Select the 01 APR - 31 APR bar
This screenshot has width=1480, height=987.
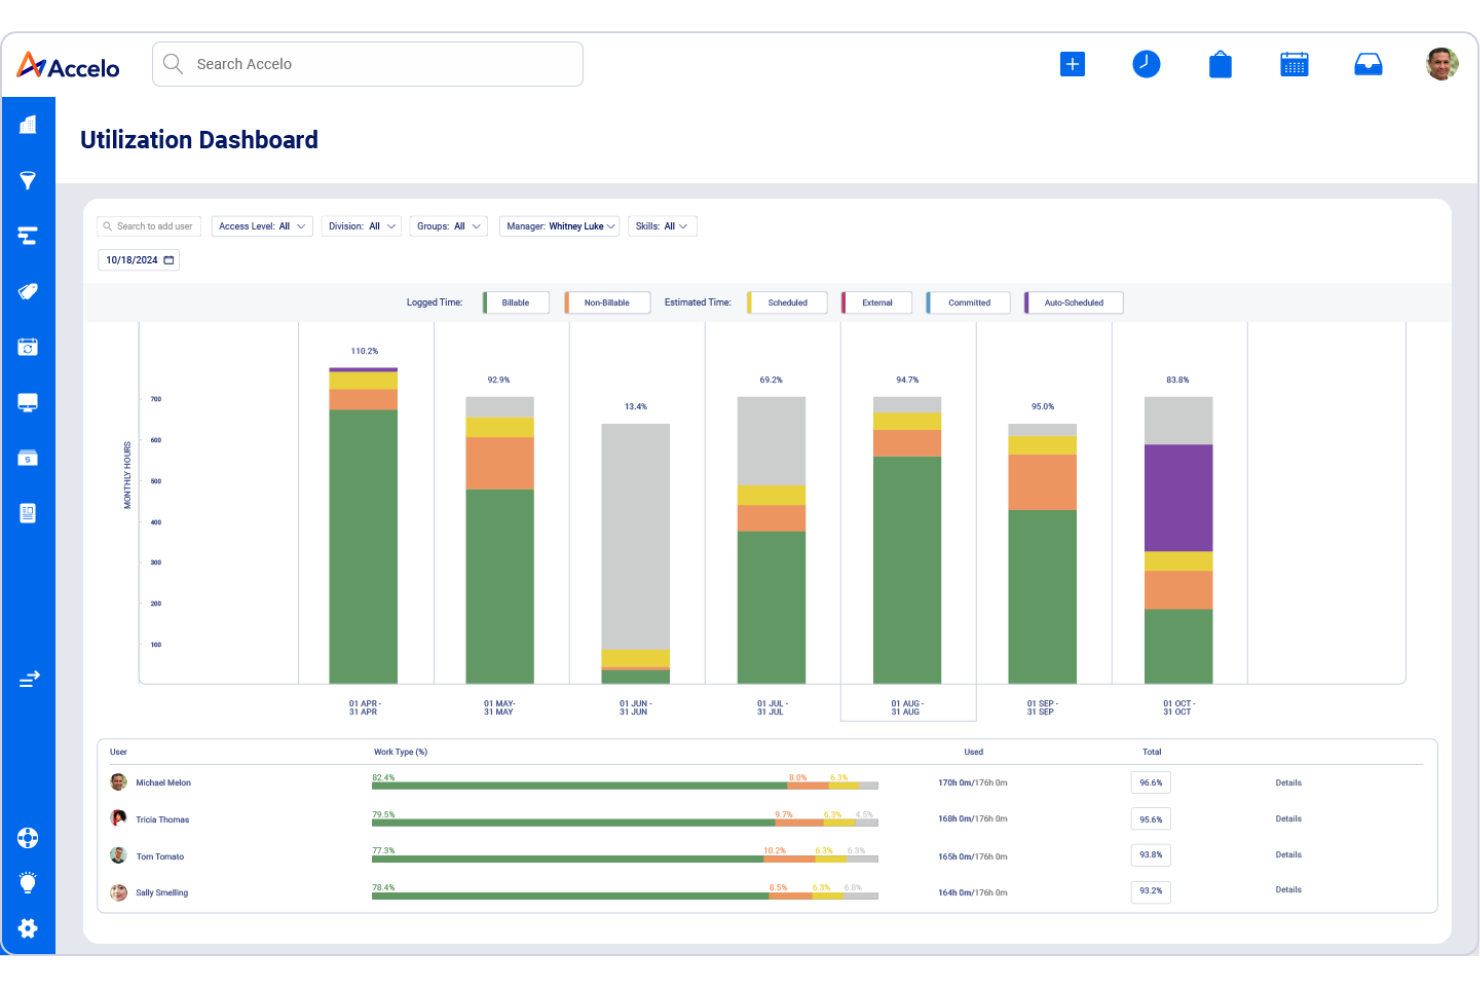pos(364,526)
